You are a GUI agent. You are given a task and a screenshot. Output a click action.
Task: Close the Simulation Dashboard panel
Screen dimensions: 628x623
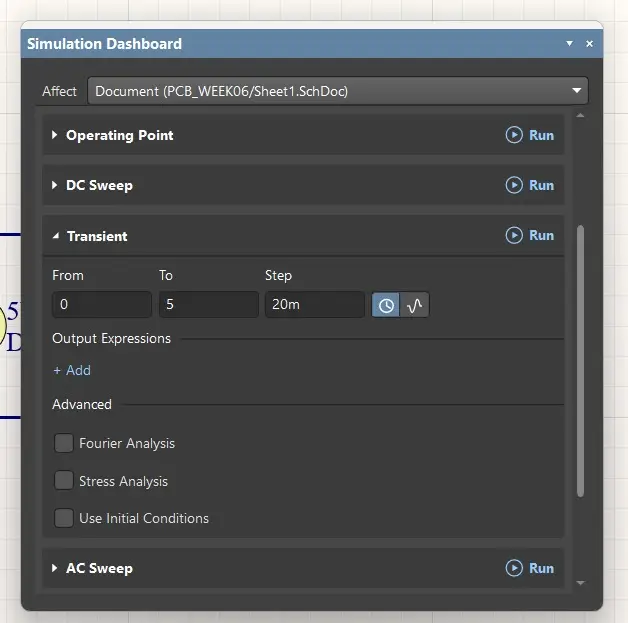click(x=589, y=44)
